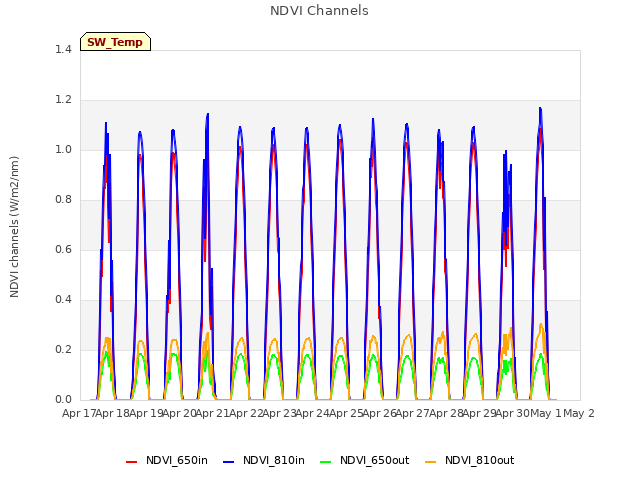Click the Apr 17 x-axis label
The width and height of the screenshot is (640, 480).
coord(79,413)
